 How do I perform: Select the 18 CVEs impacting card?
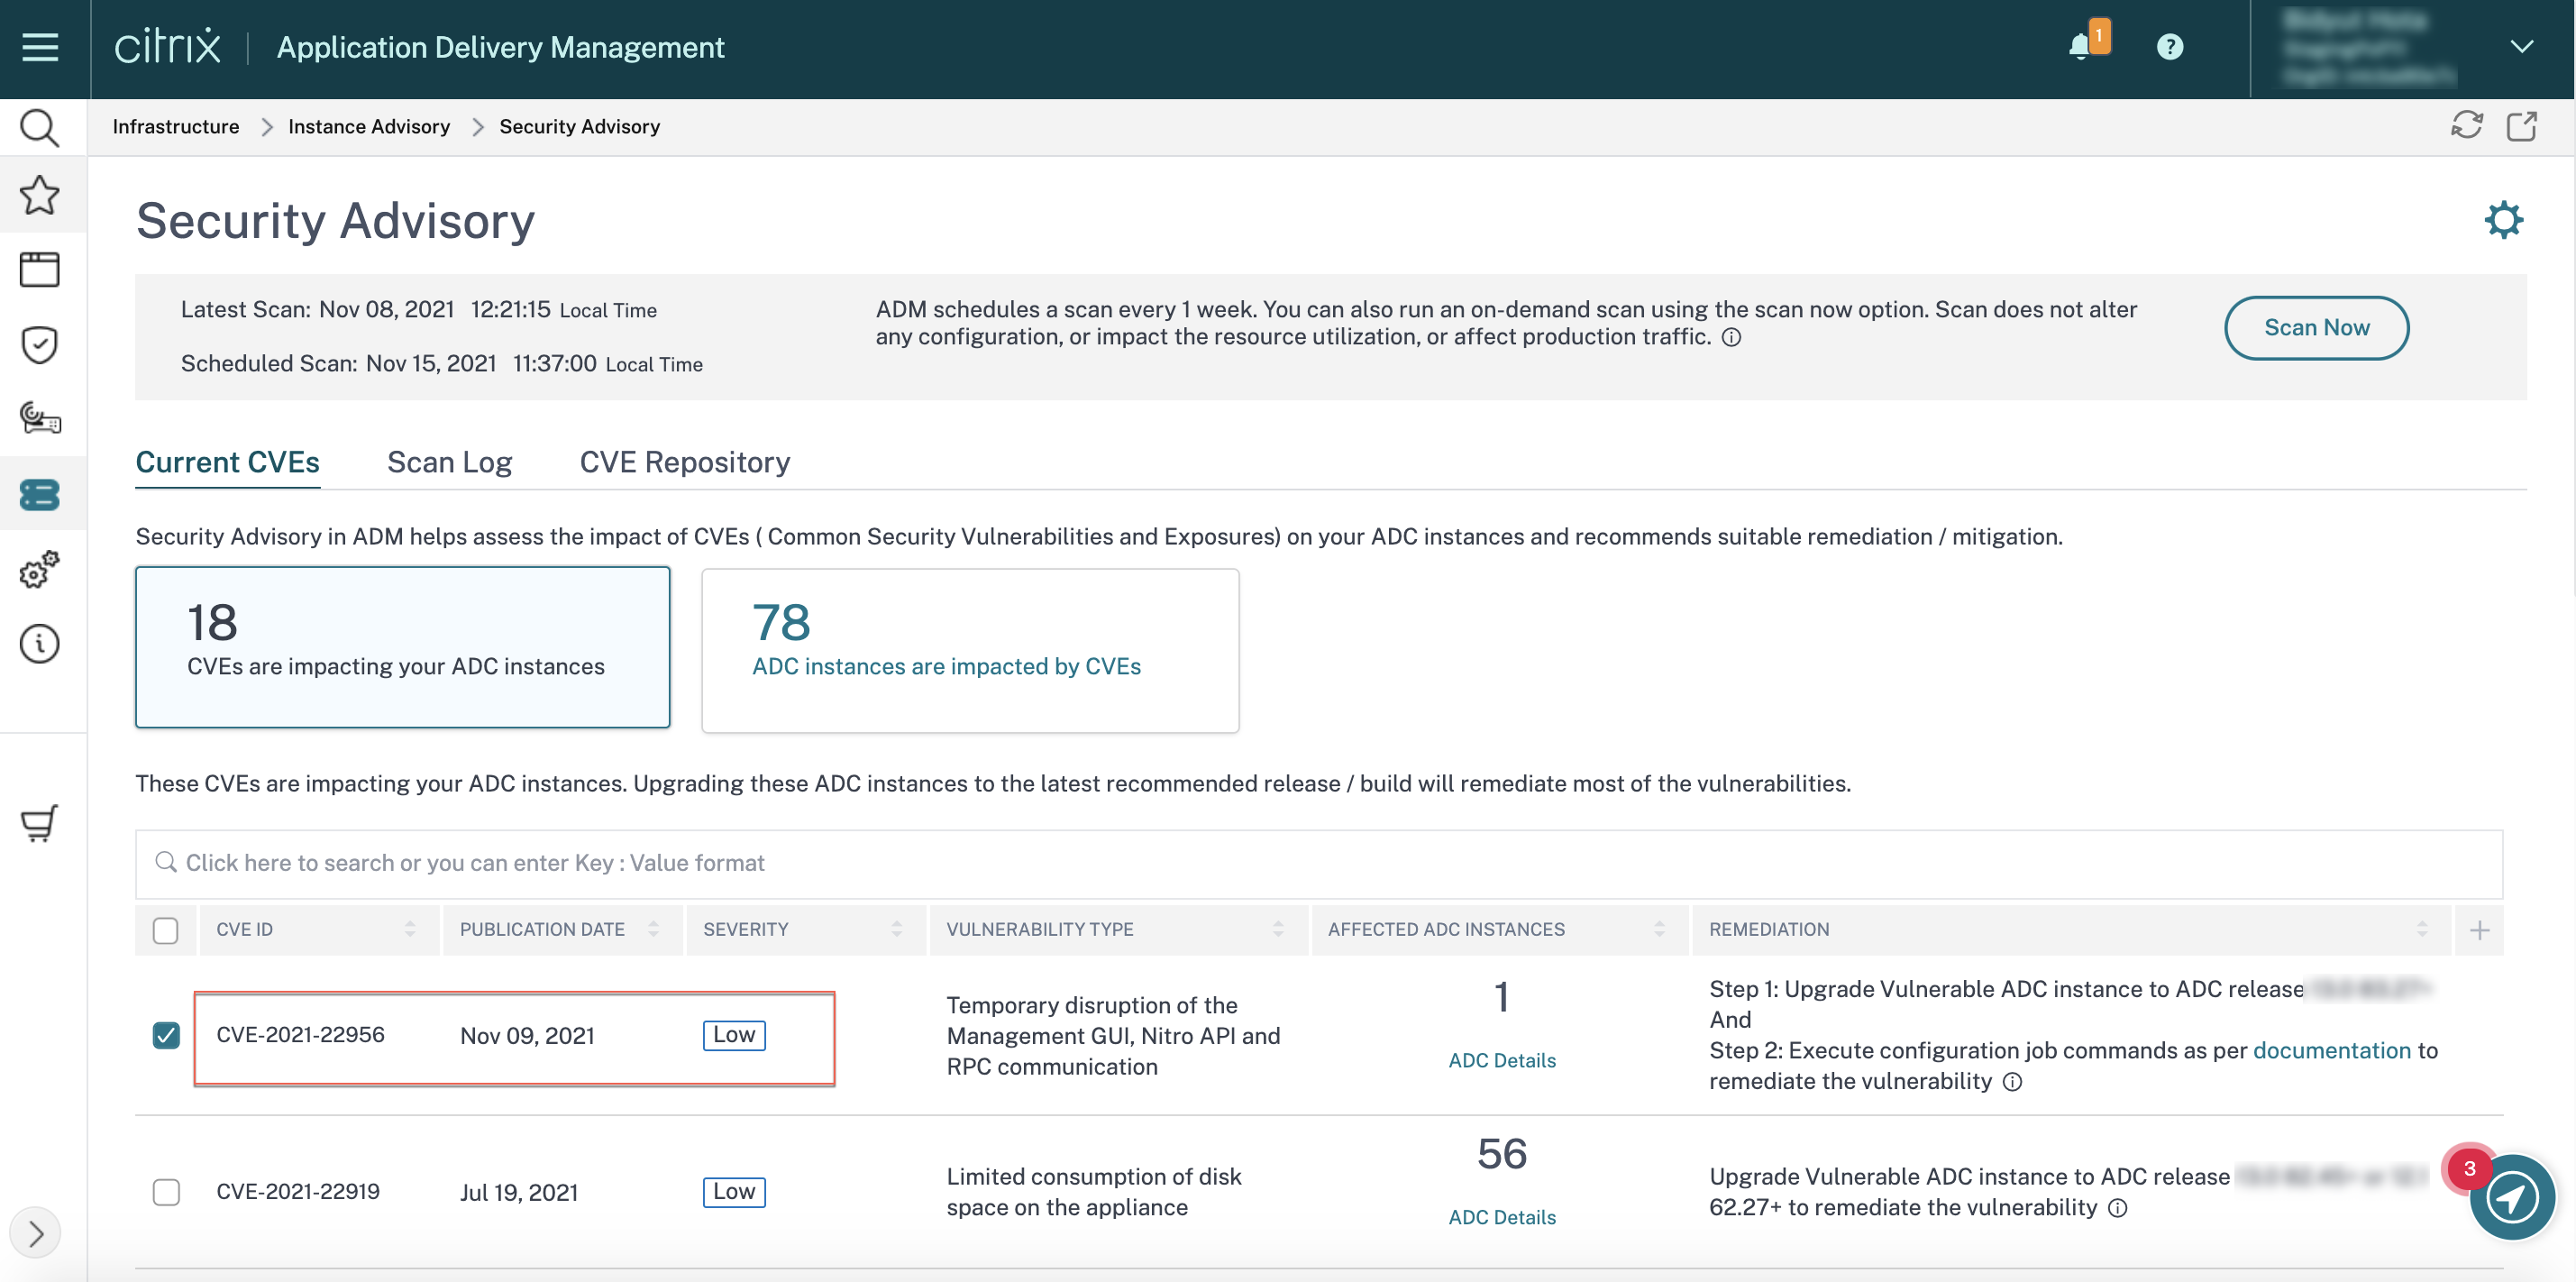click(x=402, y=647)
